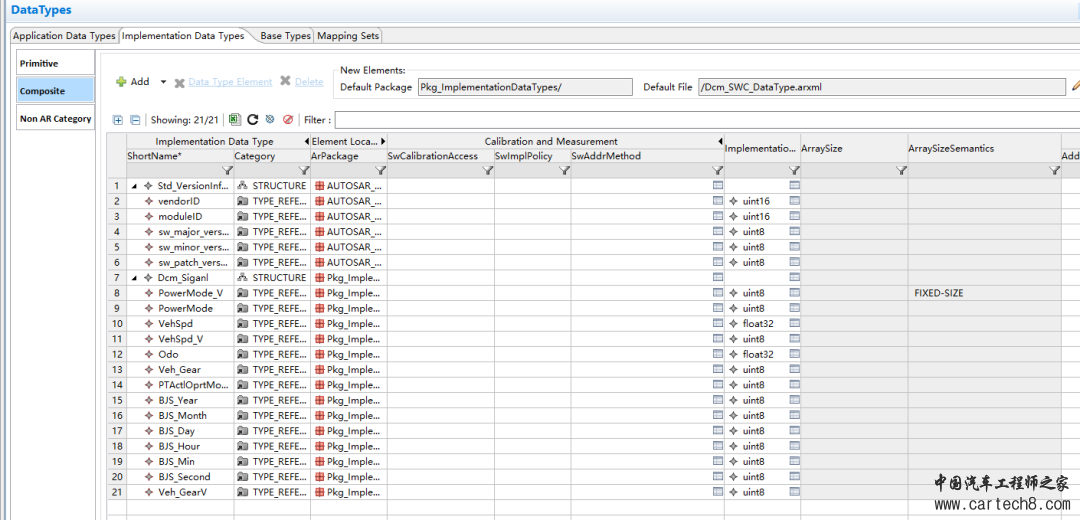Click the element icon beside Odo
Viewport: 1080px width, 520px height.
click(x=148, y=354)
